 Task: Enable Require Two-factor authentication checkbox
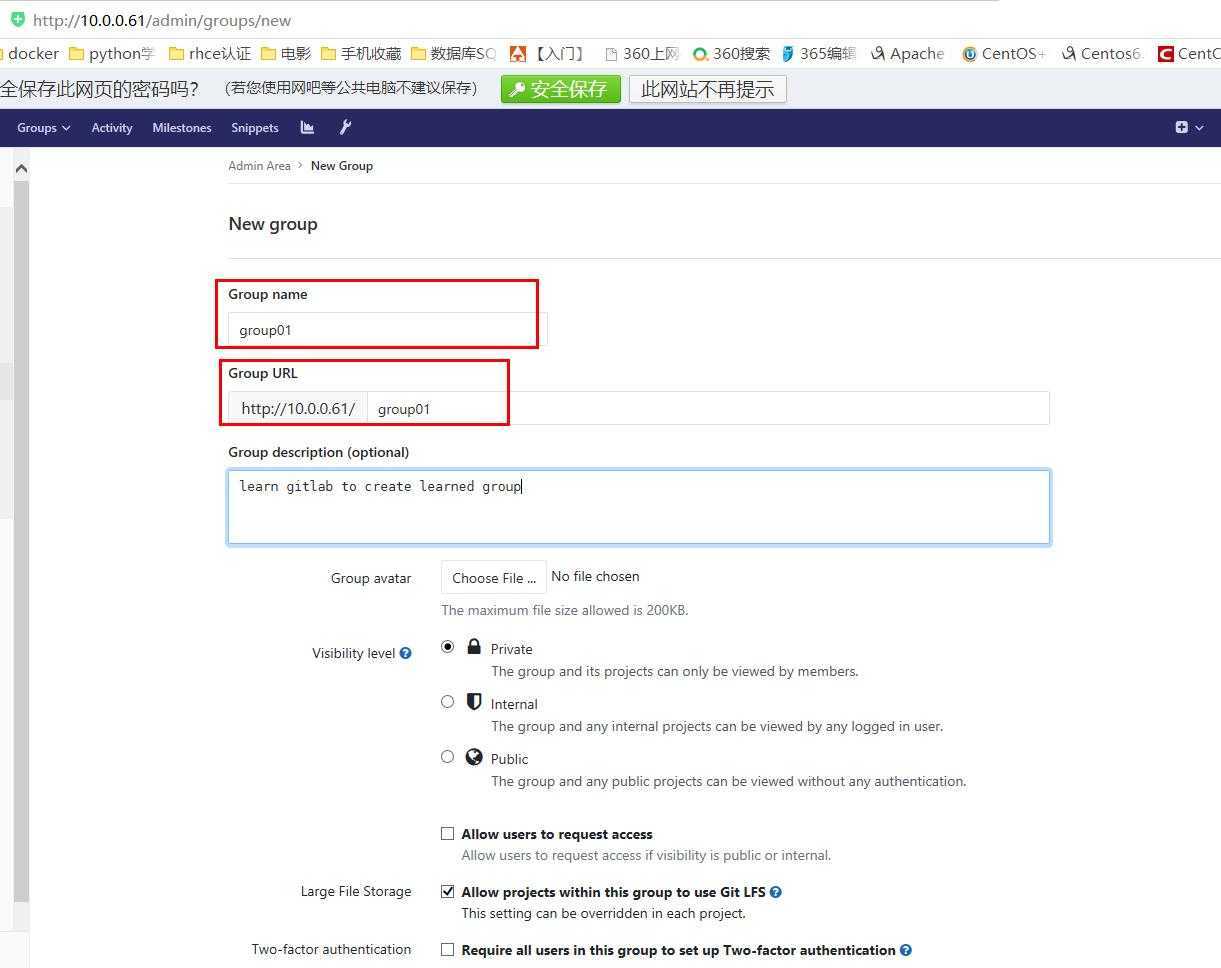(447, 949)
